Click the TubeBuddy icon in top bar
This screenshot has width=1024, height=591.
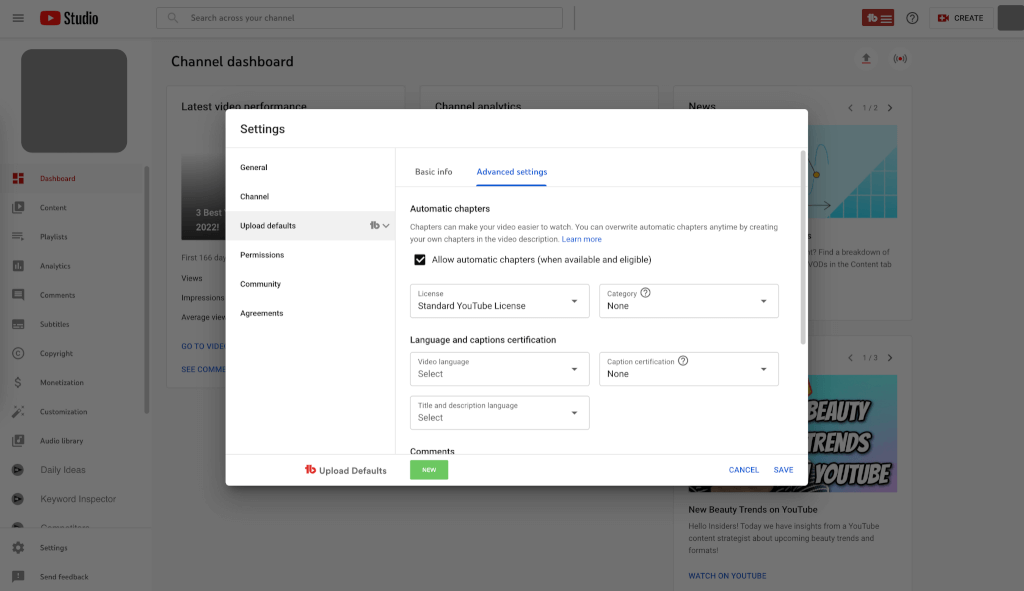[877, 18]
